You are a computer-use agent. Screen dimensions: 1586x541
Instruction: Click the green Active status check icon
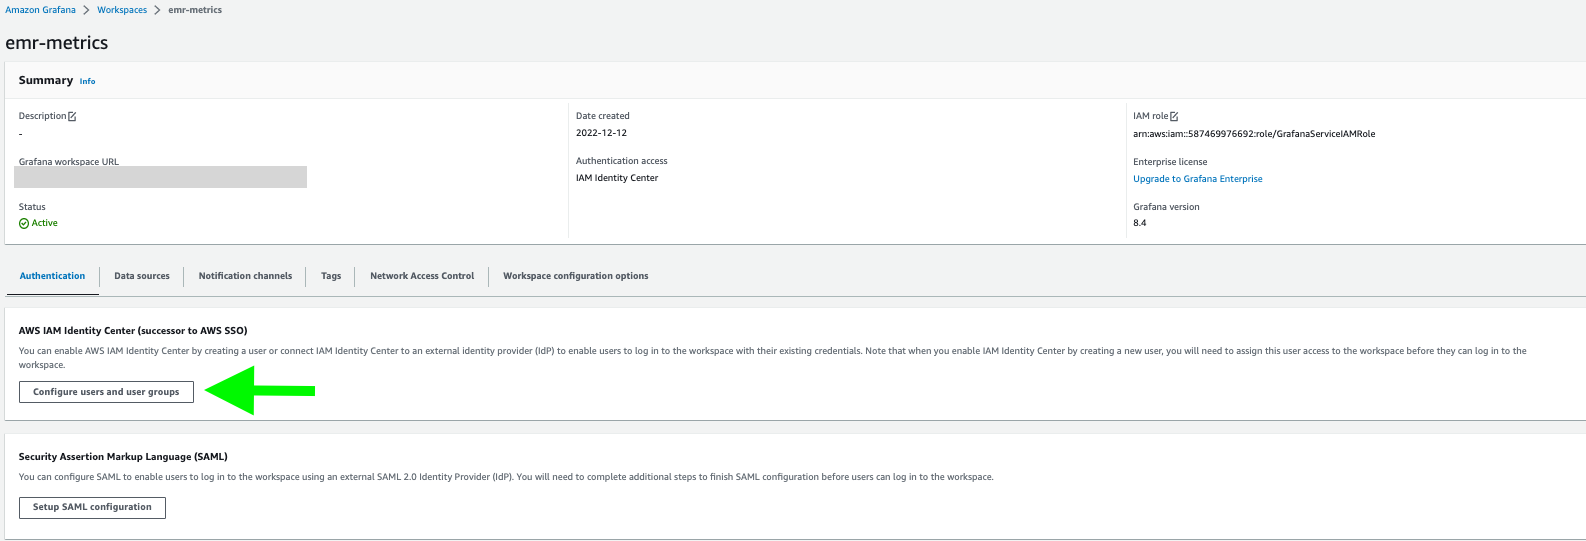point(24,224)
